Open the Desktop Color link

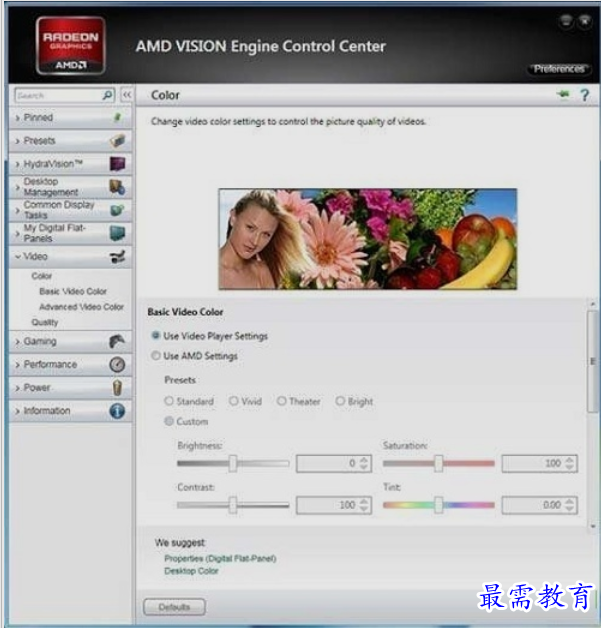pos(191,571)
